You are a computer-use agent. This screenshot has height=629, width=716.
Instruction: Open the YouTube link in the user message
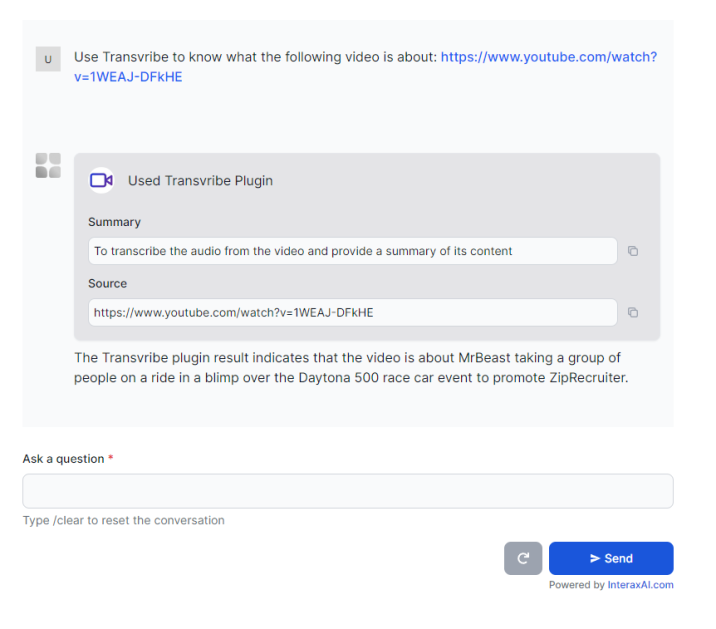click(x=548, y=57)
